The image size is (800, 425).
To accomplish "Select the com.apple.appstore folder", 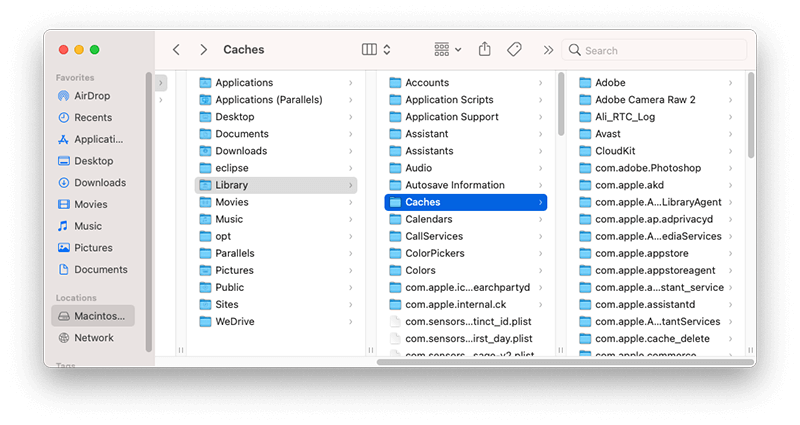I will [x=656, y=253].
